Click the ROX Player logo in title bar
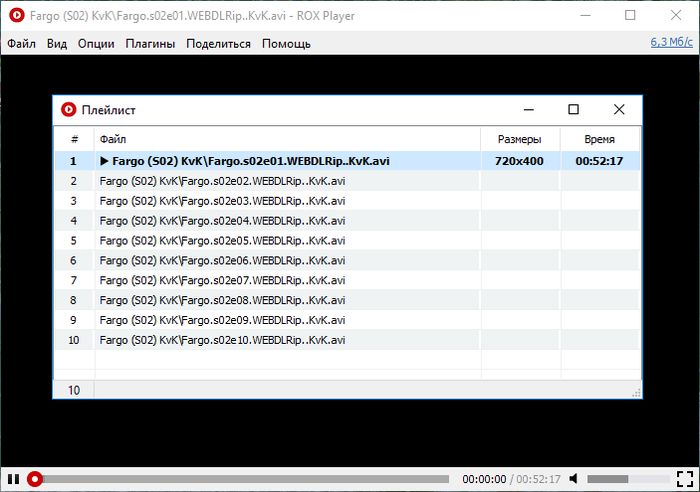Screen dimensions: 700x492 16,16
